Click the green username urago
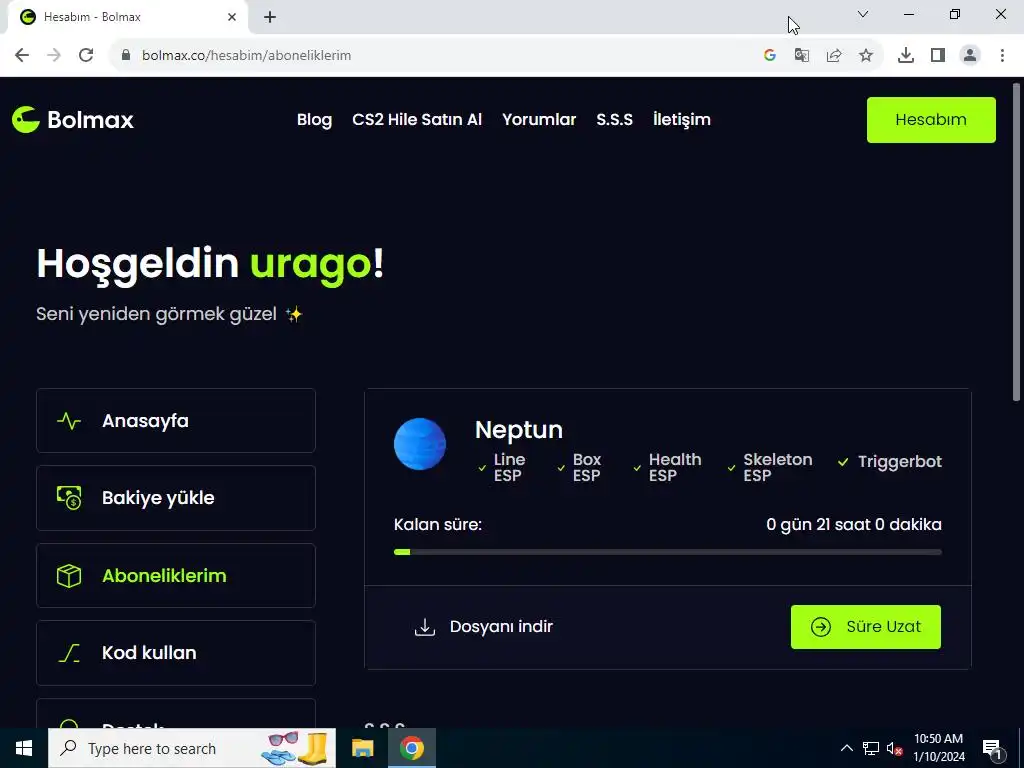Screen dimensions: 1024x768 pyautogui.click(x=311, y=263)
